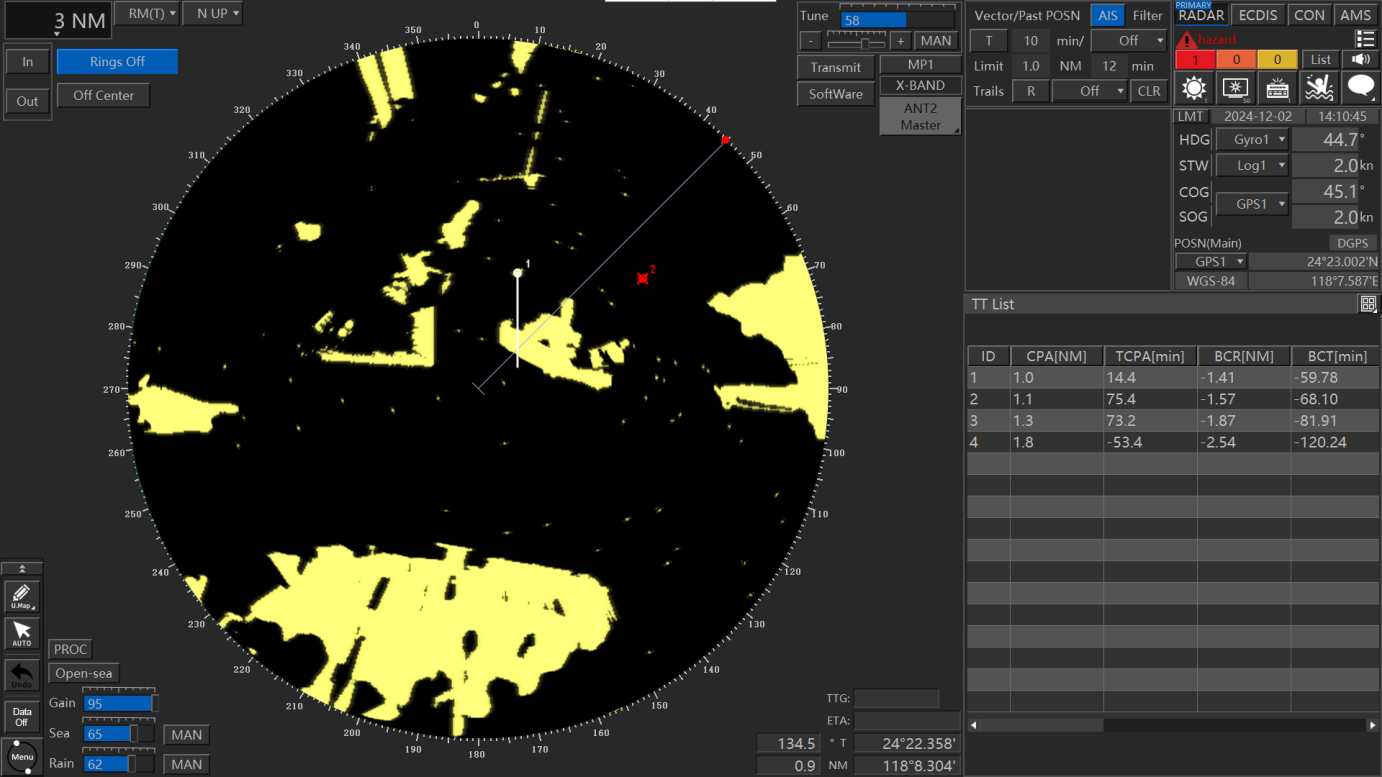Viewport: 1382px width, 777px height.
Task: Toggle the R trails reference button
Action: 1031,91
